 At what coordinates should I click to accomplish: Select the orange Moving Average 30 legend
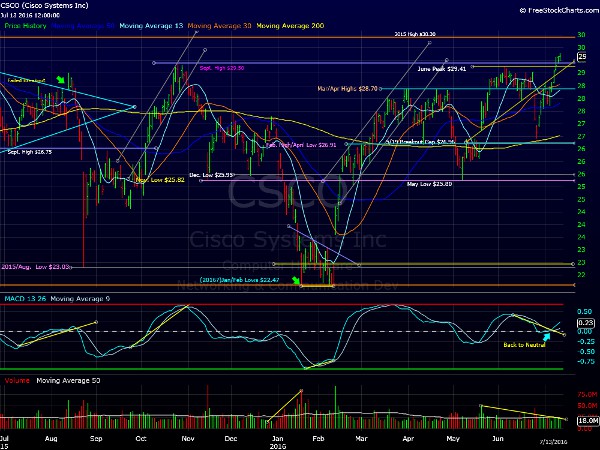click(219, 26)
